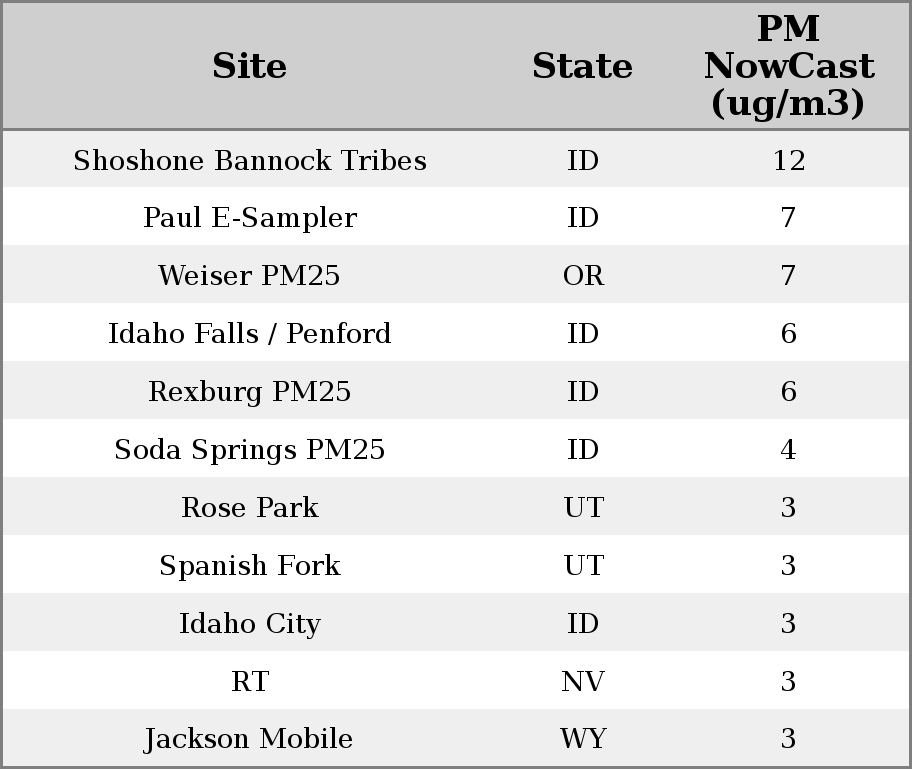Select the NV state cell in RT row
The image size is (912, 769).
(583, 682)
